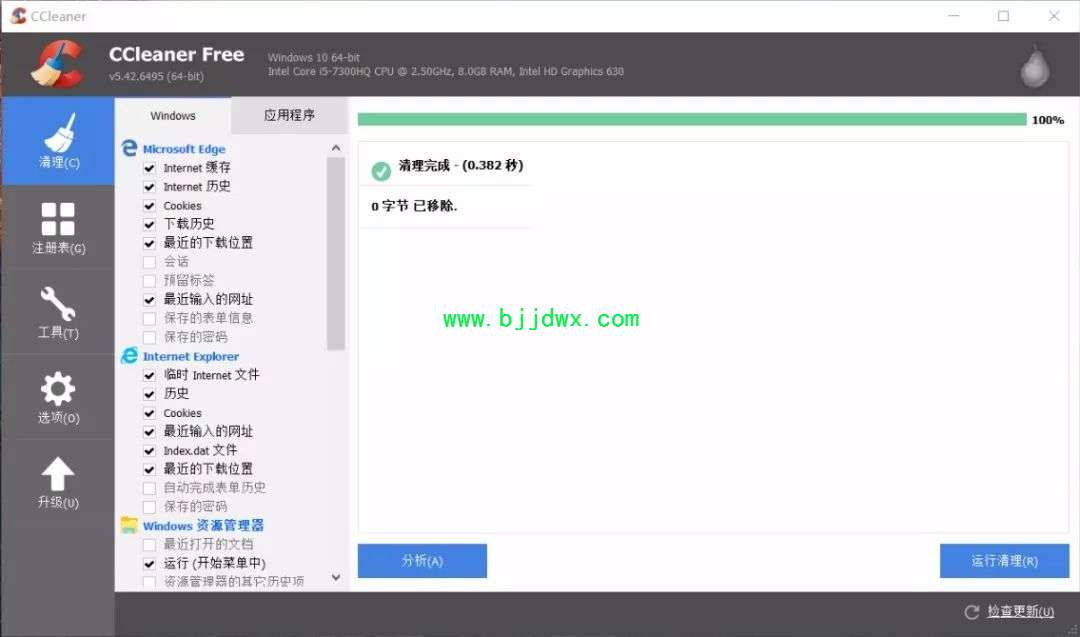
Task: Click the list scroll-up arrow
Action: coord(335,148)
